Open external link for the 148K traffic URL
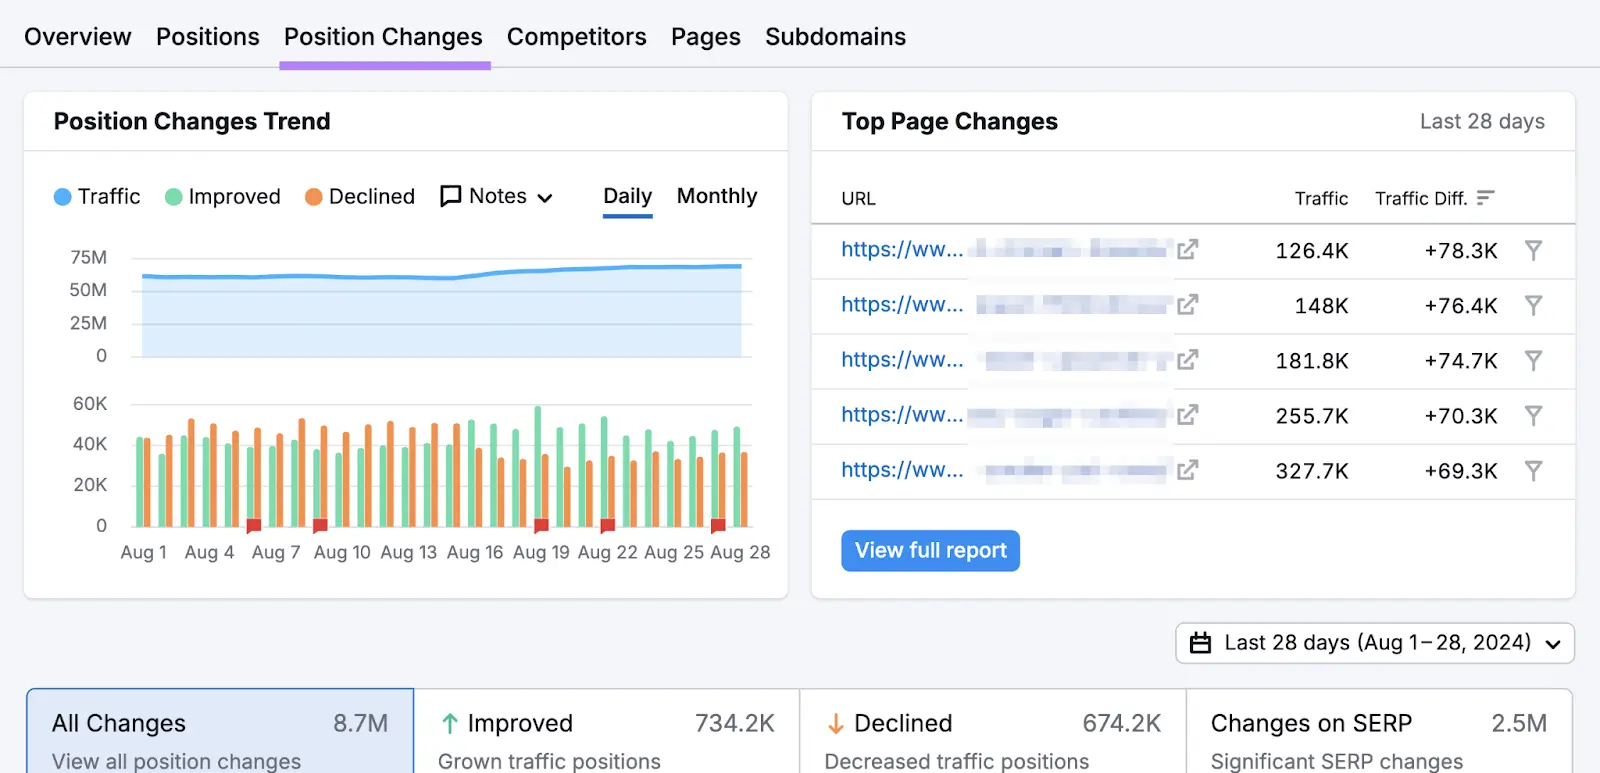The width and height of the screenshot is (1600, 773). (1187, 305)
